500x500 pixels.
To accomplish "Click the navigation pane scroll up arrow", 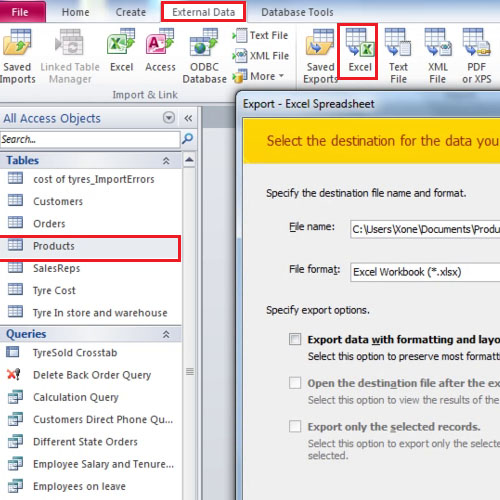I will click(x=189, y=160).
